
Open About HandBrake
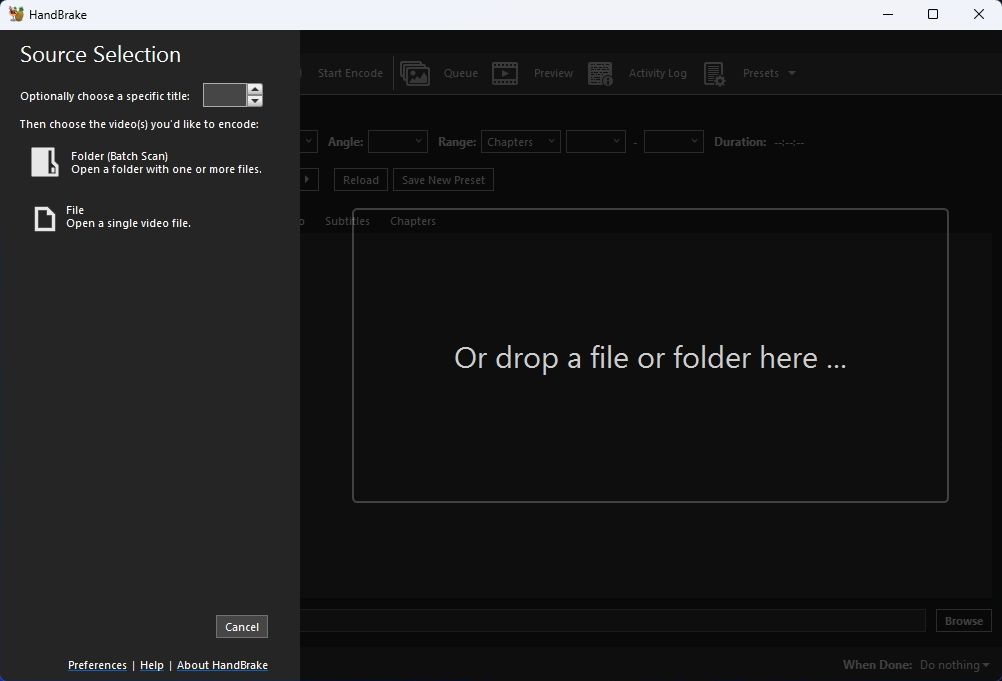click(x=222, y=664)
